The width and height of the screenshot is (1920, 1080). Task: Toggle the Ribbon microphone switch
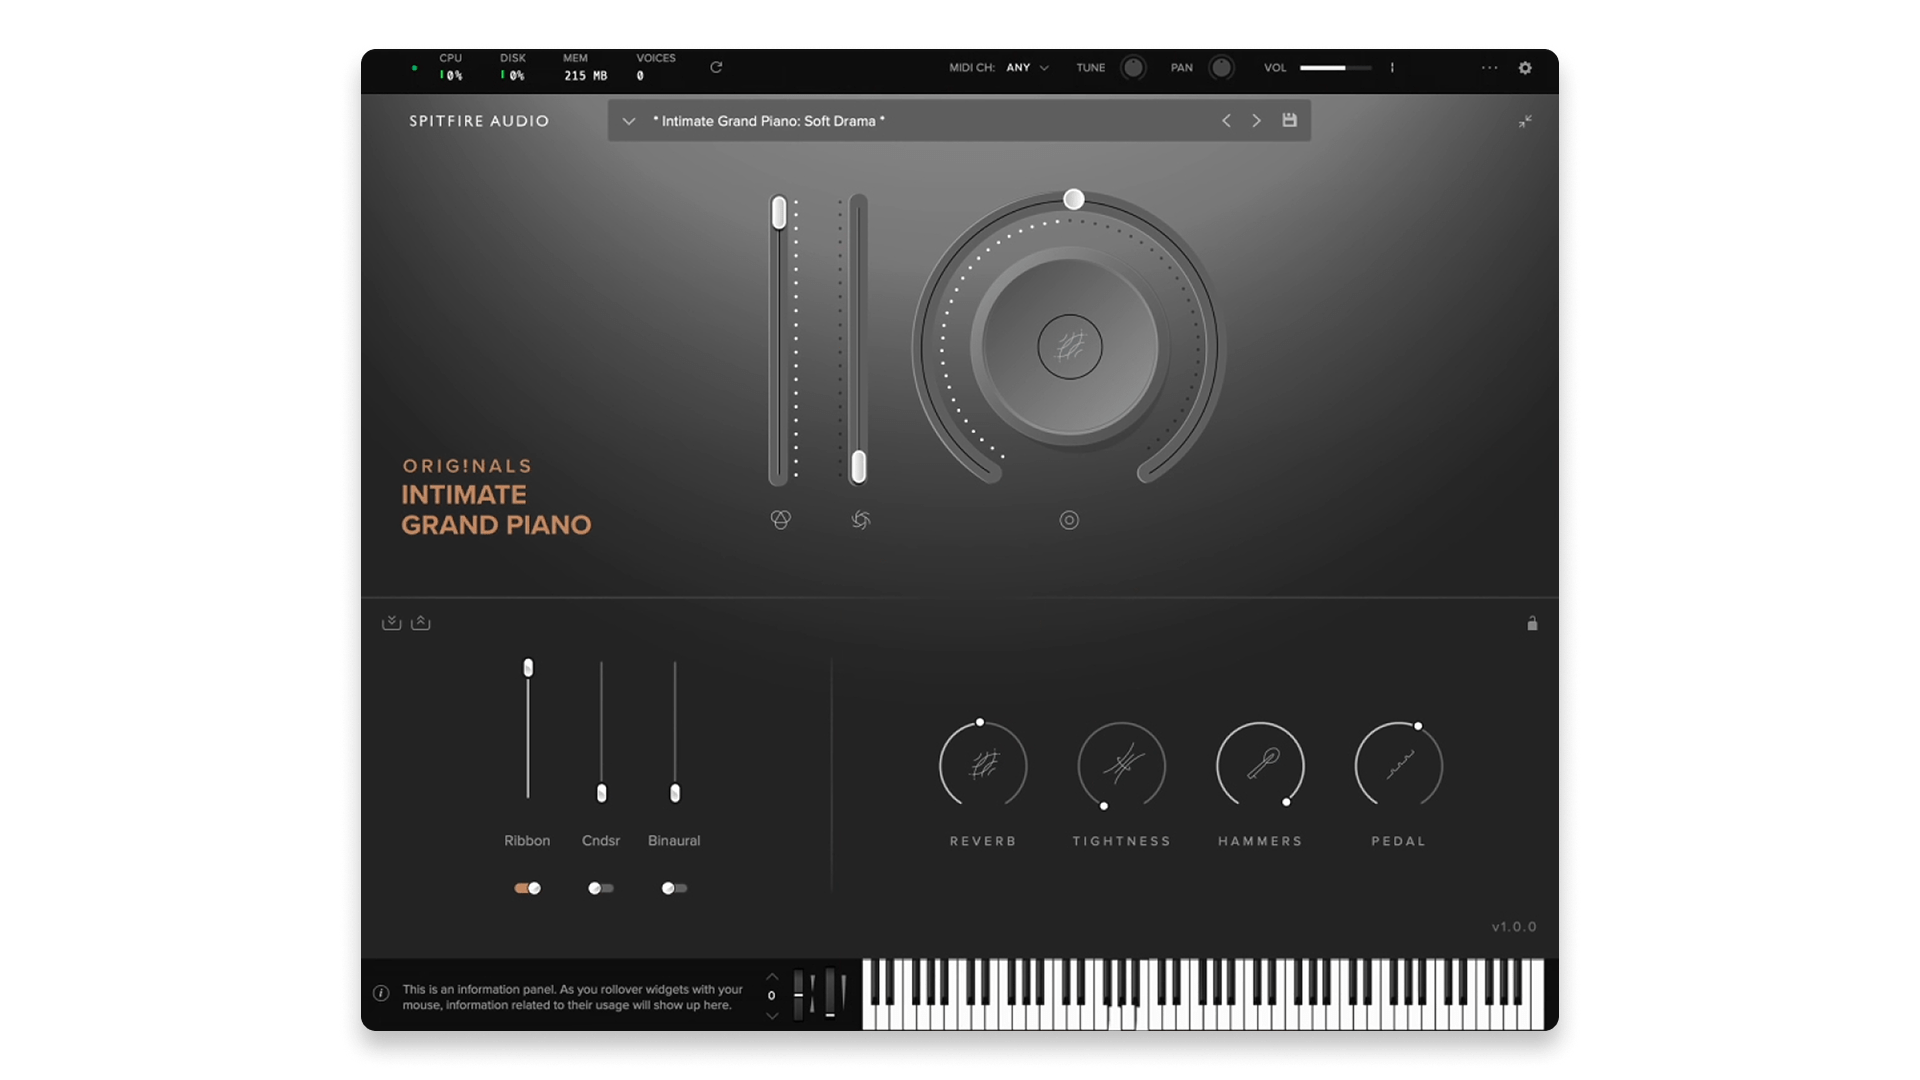click(x=527, y=888)
